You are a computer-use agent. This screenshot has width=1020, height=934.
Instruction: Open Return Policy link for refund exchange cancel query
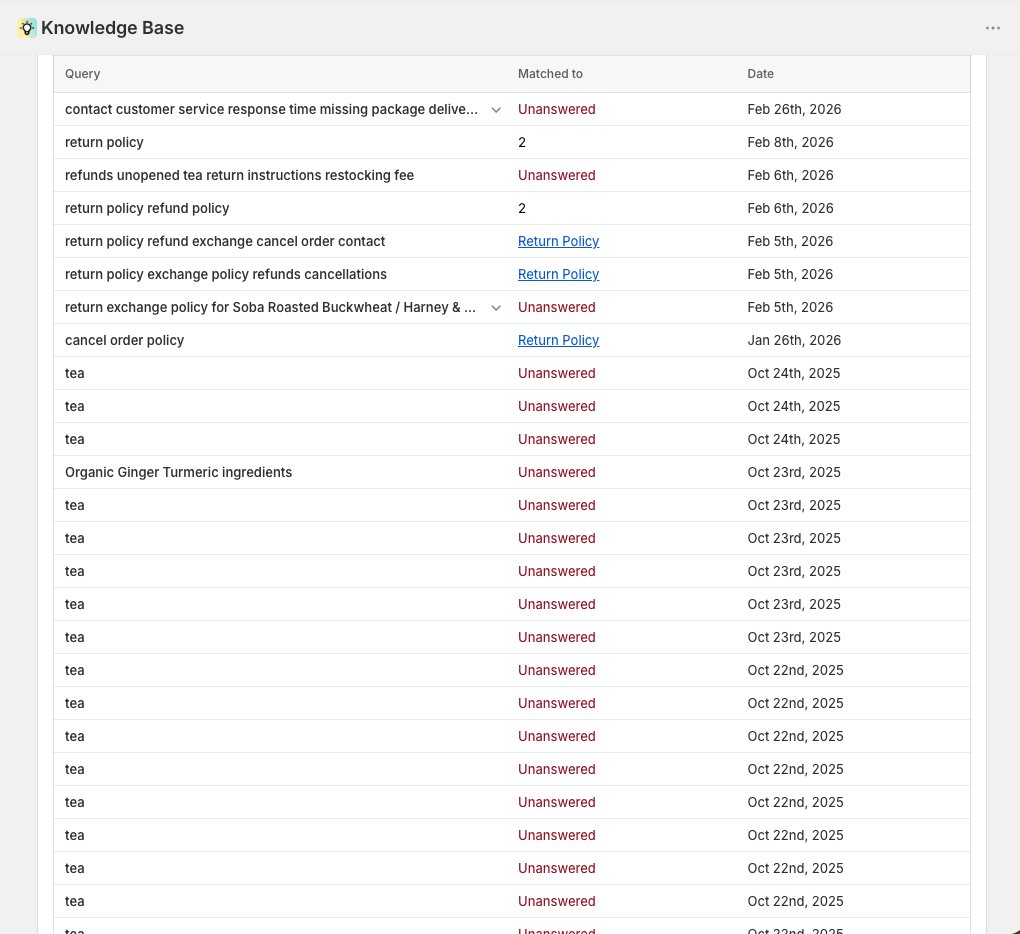tap(558, 241)
